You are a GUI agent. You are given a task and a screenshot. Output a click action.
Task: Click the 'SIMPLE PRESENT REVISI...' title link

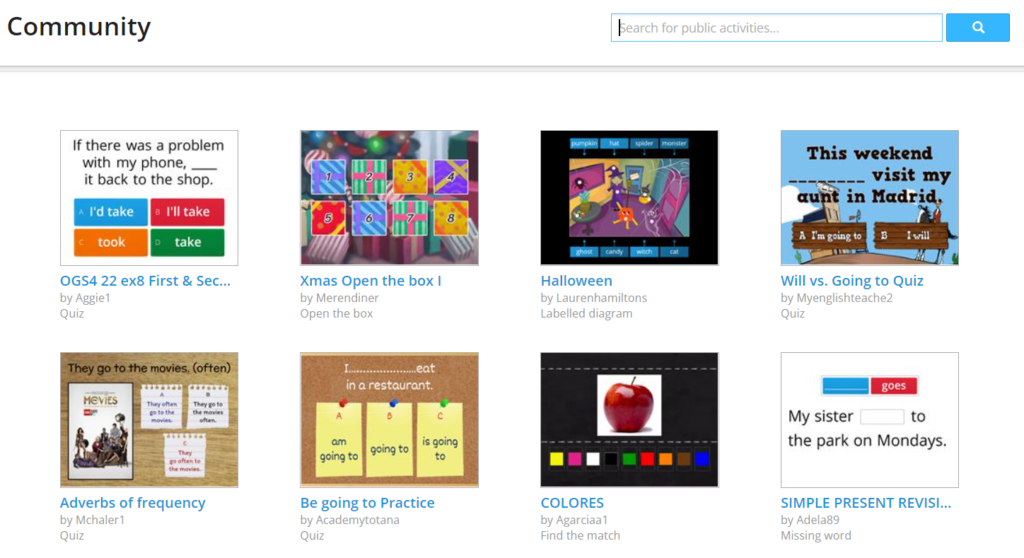tap(865, 503)
